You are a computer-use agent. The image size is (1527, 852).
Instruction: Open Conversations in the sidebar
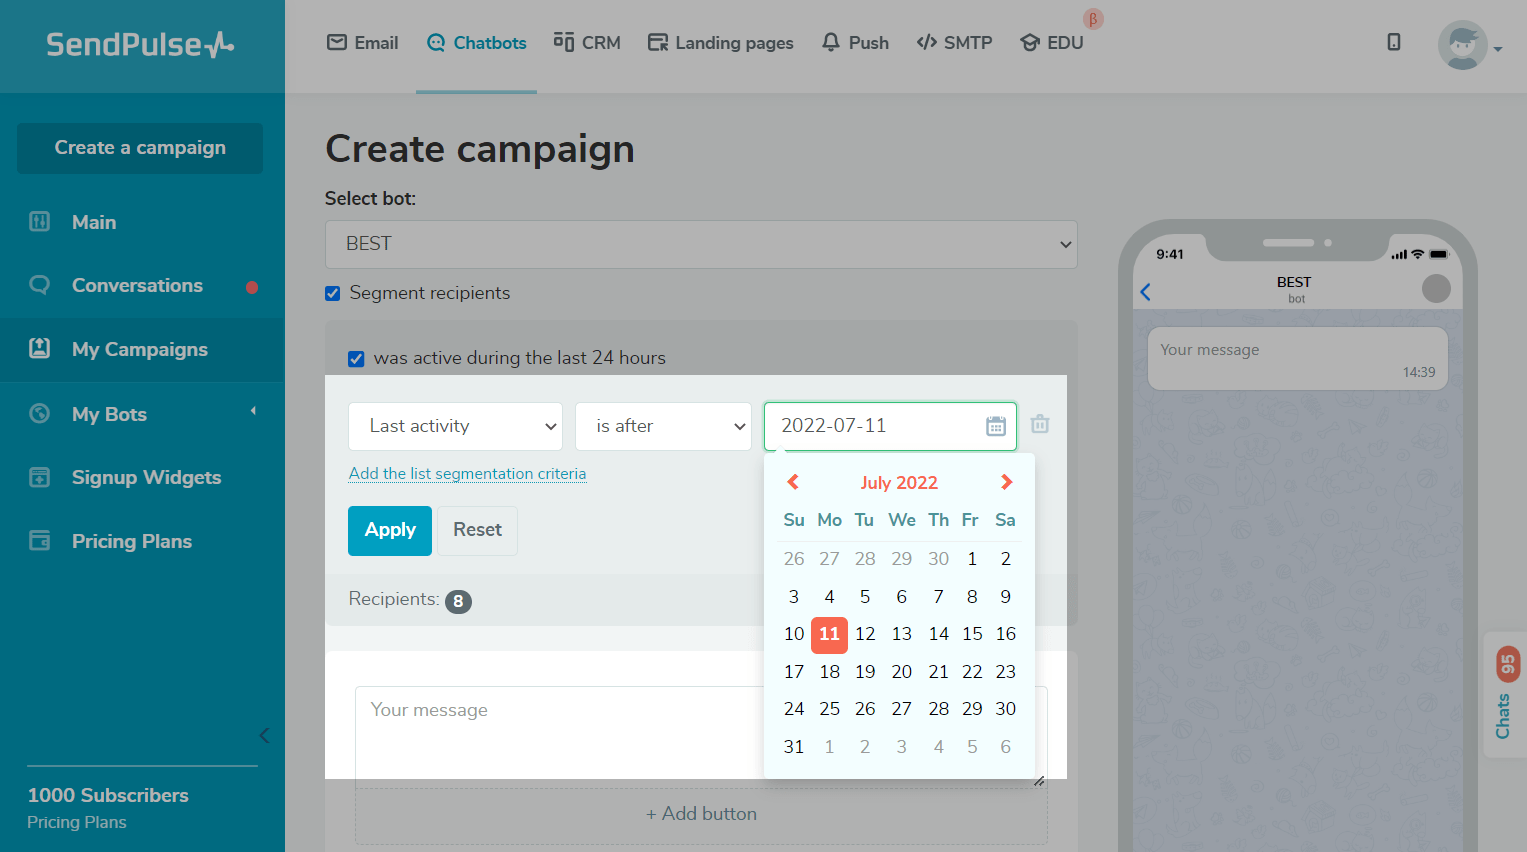tap(137, 286)
